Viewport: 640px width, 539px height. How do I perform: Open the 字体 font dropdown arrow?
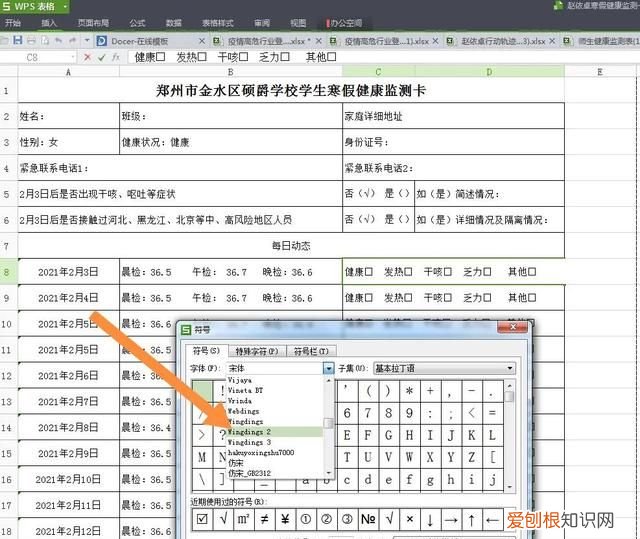point(329,368)
